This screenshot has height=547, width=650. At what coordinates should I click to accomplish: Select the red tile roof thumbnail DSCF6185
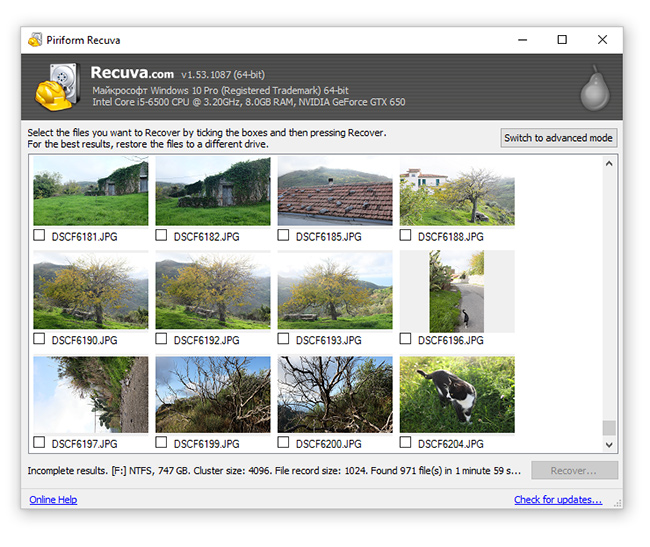point(335,191)
